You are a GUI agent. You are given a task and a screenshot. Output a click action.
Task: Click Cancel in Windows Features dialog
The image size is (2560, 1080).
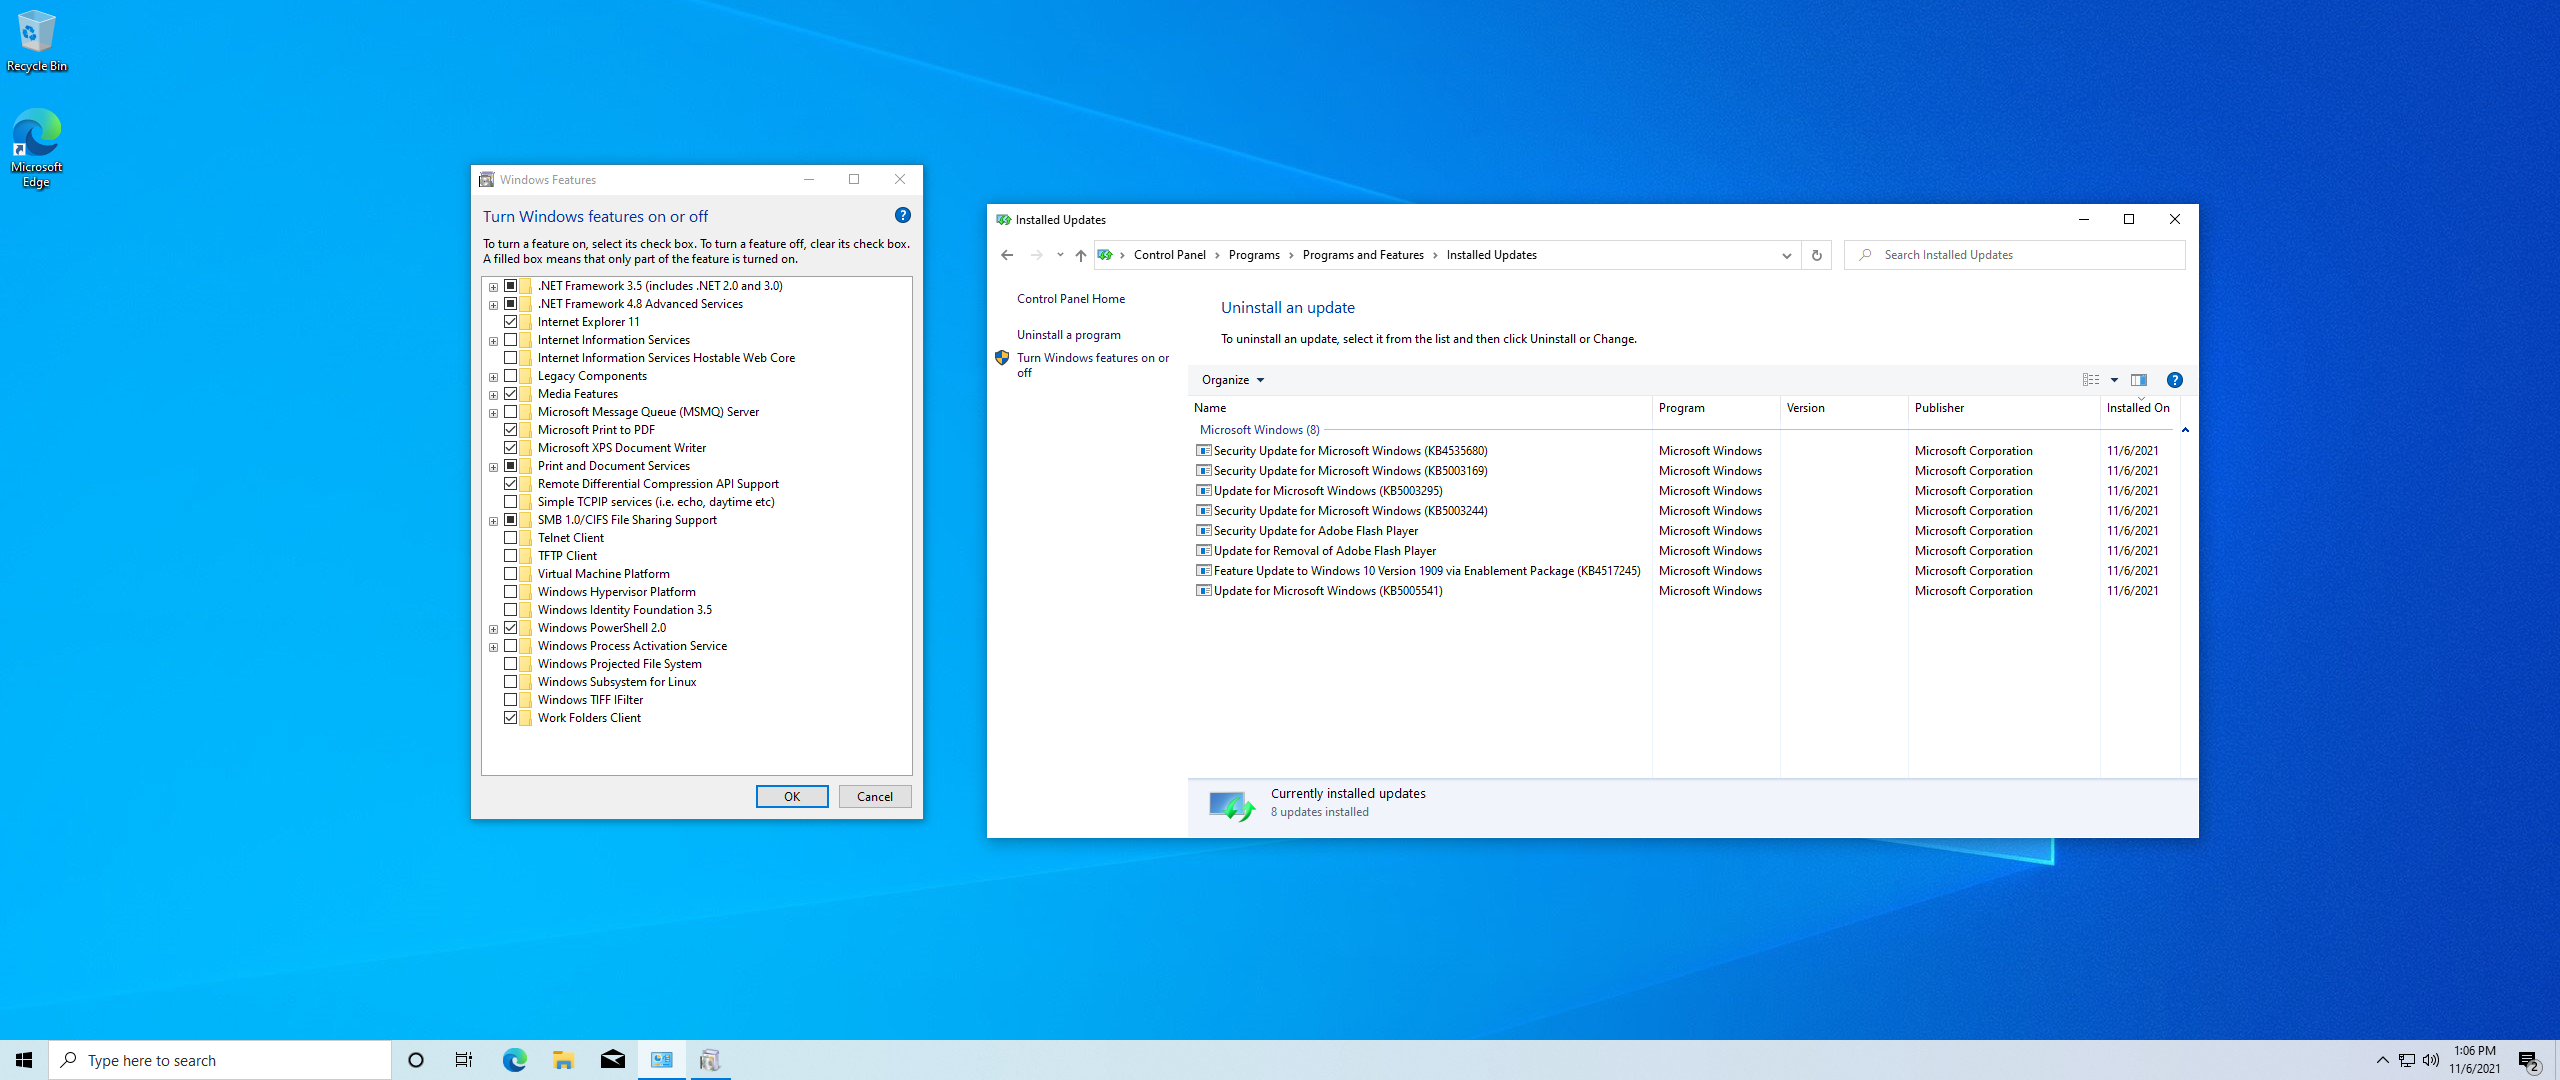click(875, 797)
